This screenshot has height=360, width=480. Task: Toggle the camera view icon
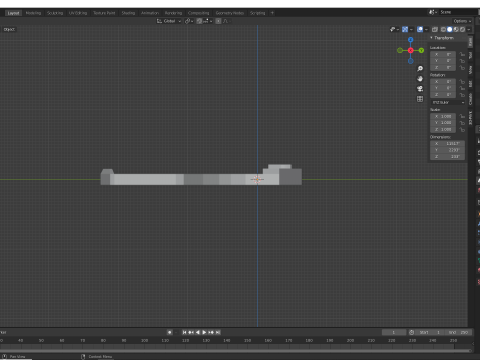420,89
